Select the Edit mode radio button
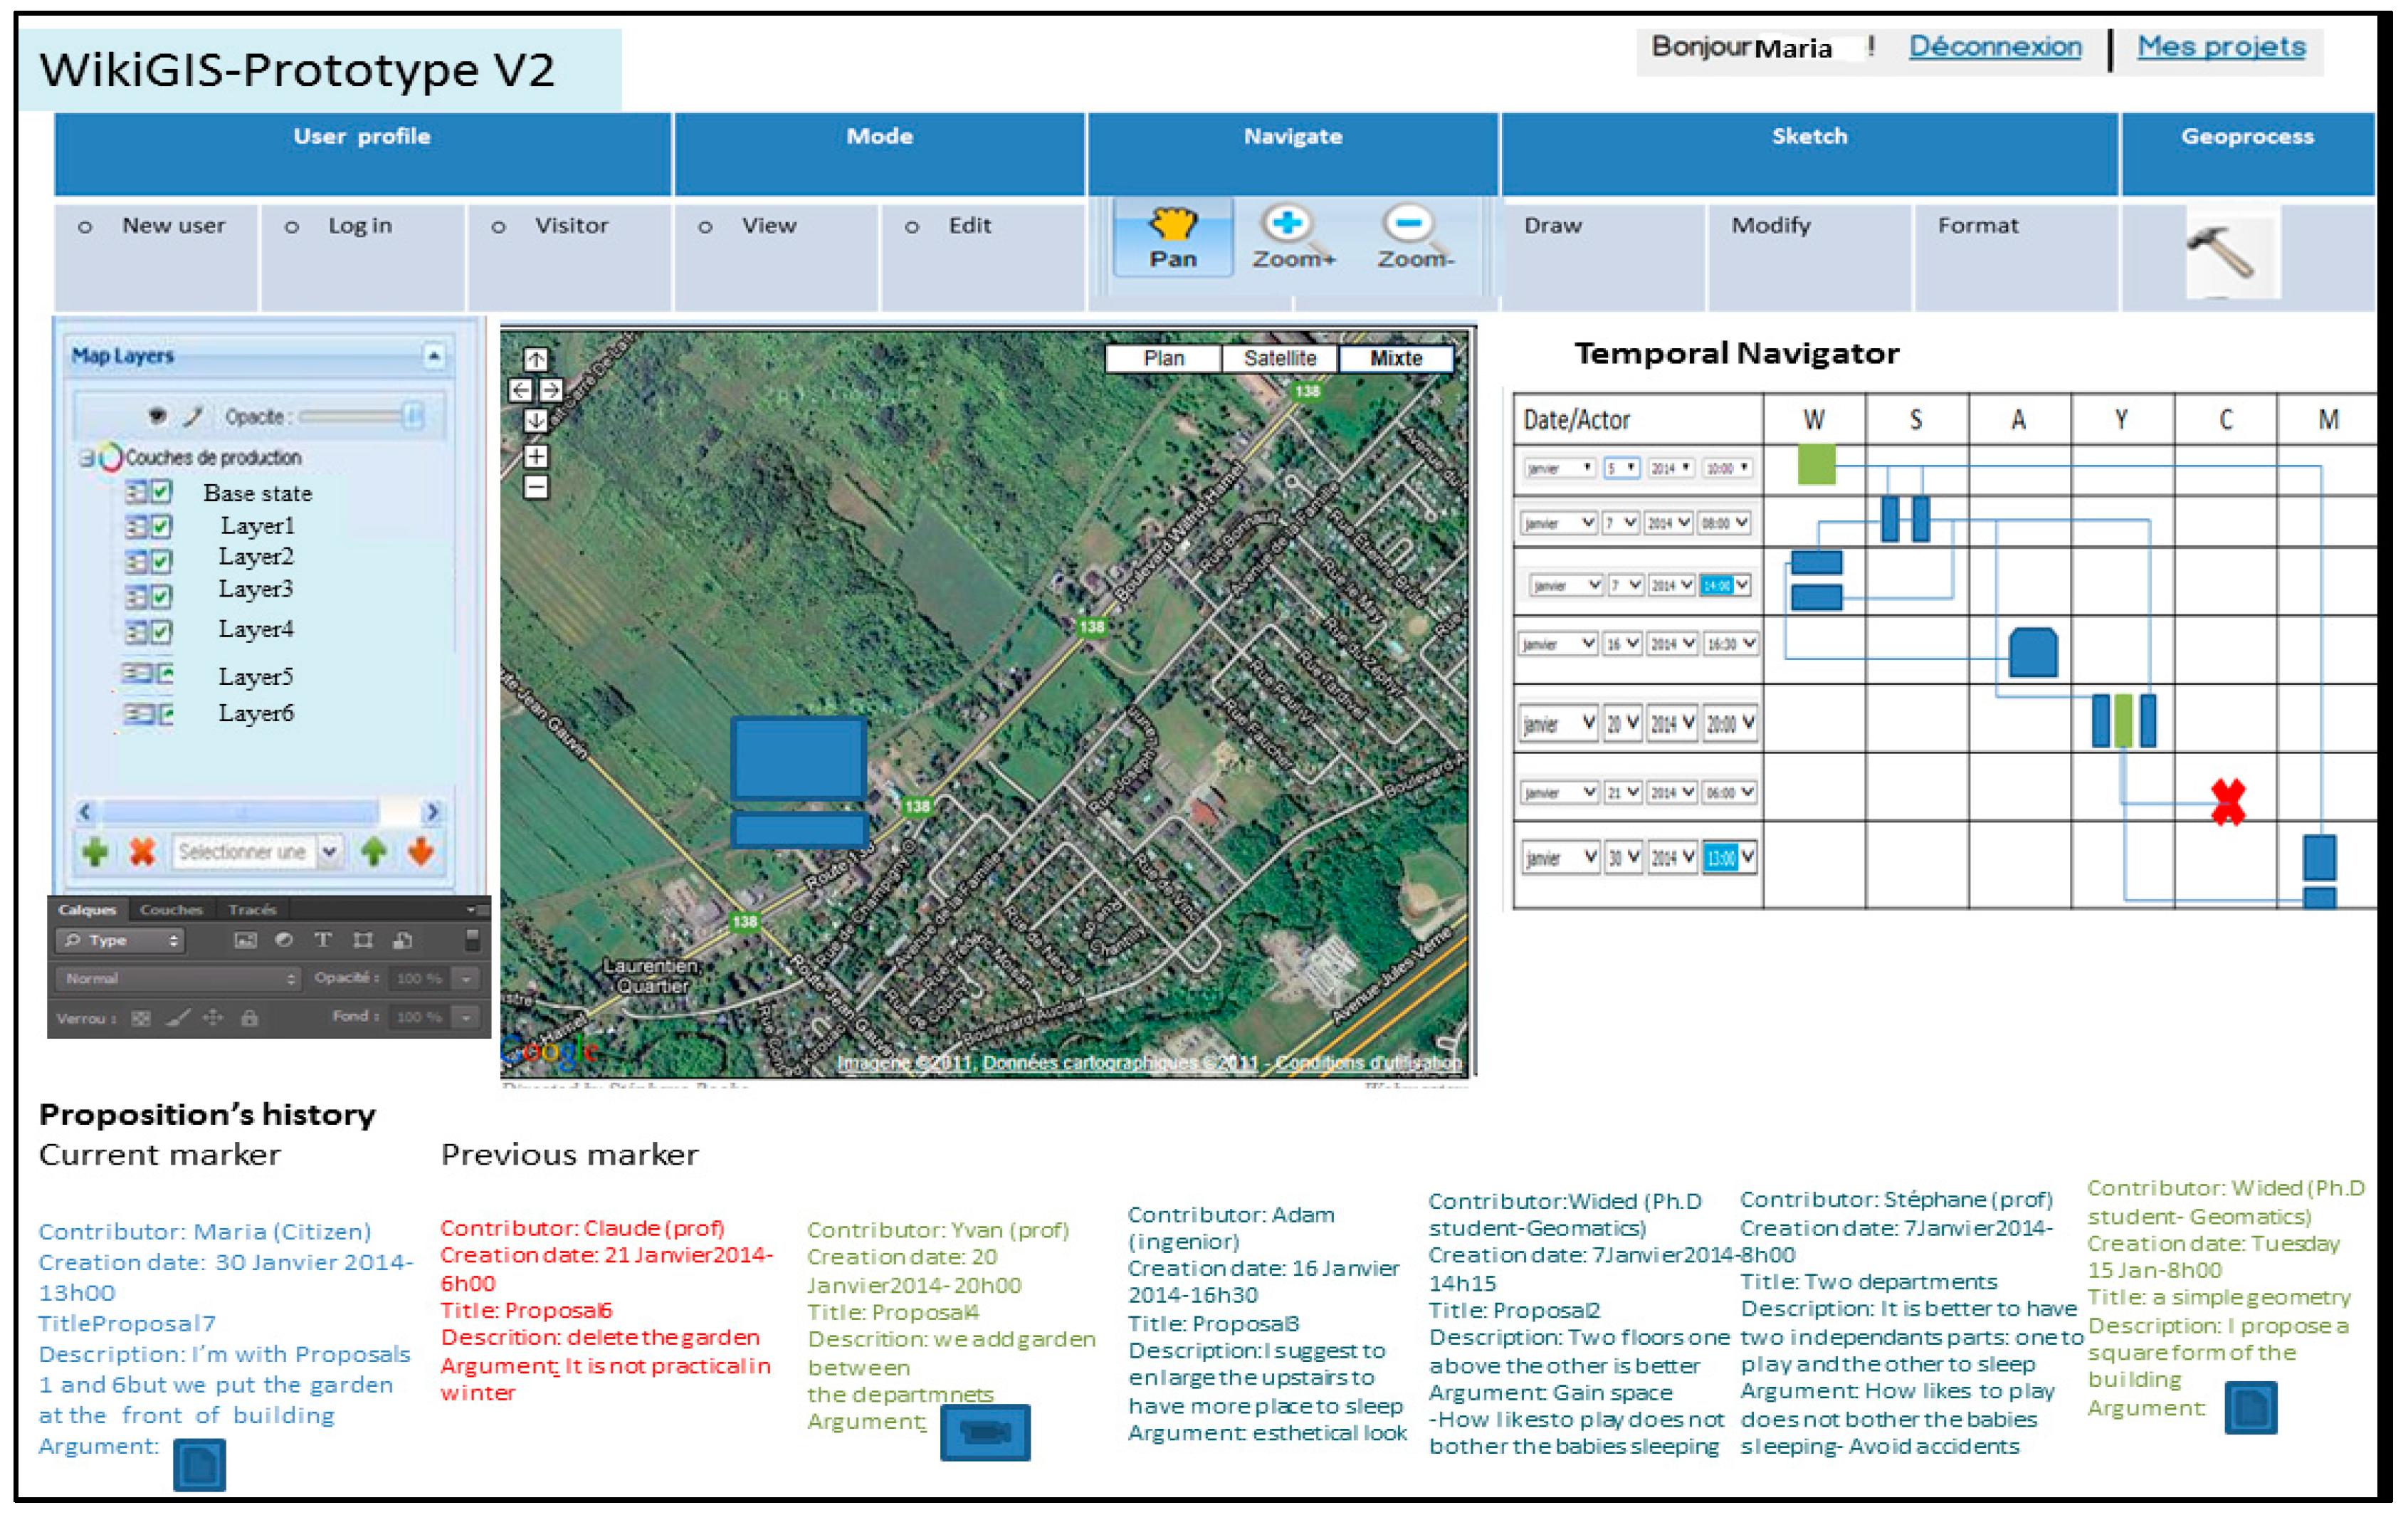Screen dimensions: 2408x1515 point(911,228)
